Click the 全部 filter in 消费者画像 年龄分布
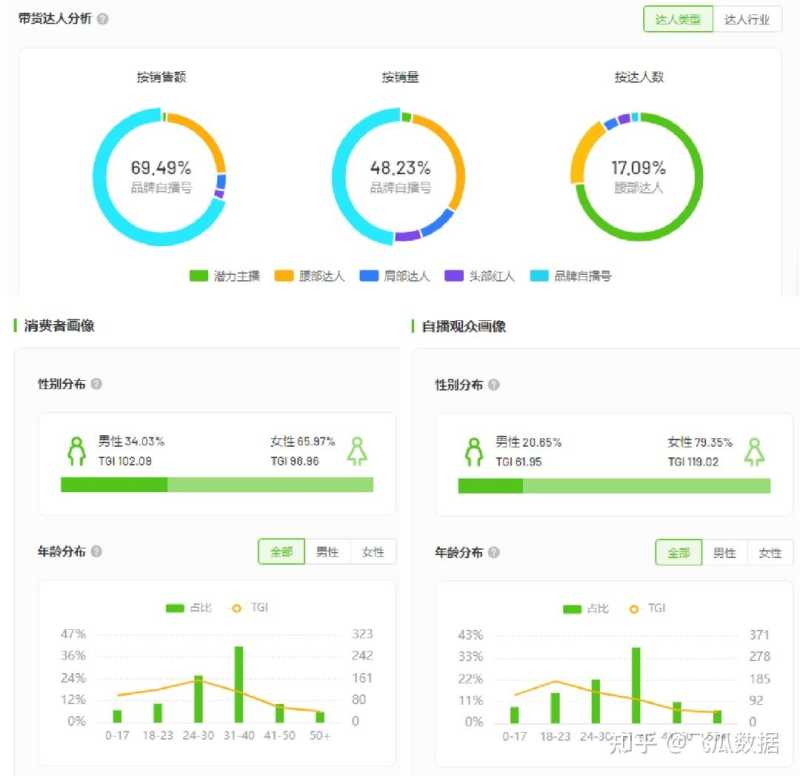The height and width of the screenshot is (776, 800). 280,551
